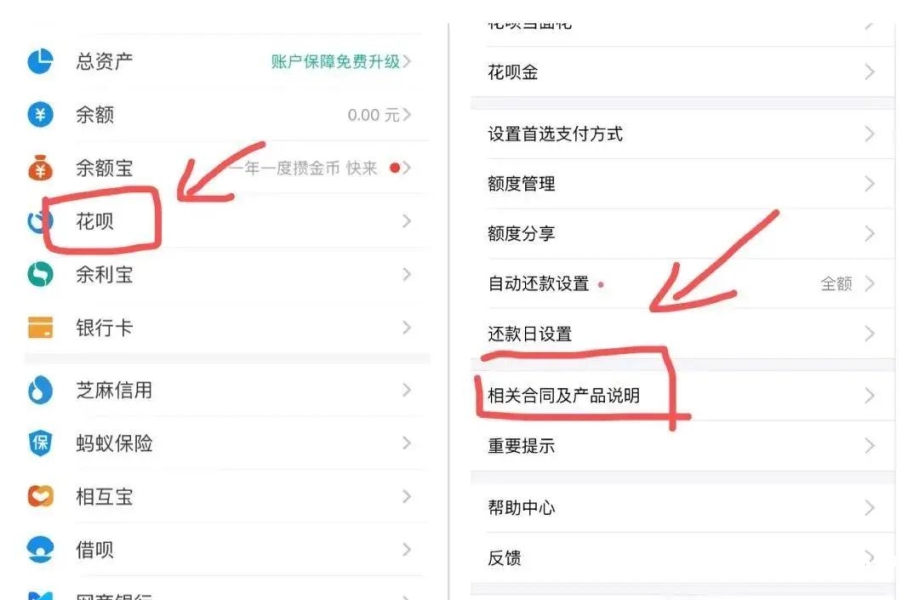Tap the 借呗 blue icon
Image resolution: width=919 pixels, height=600 pixels.
click(x=40, y=549)
